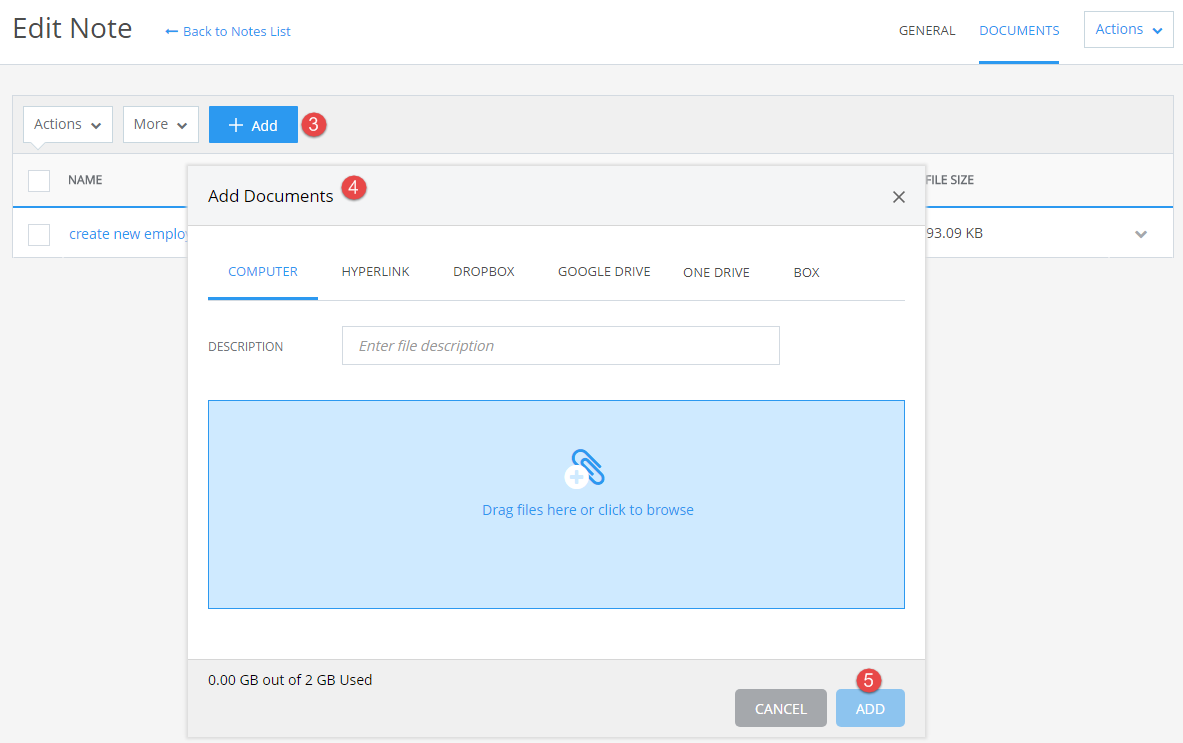Click the CANCEL button
This screenshot has width=1183, height=743.
pyautogui.click(x=781, y=708)
